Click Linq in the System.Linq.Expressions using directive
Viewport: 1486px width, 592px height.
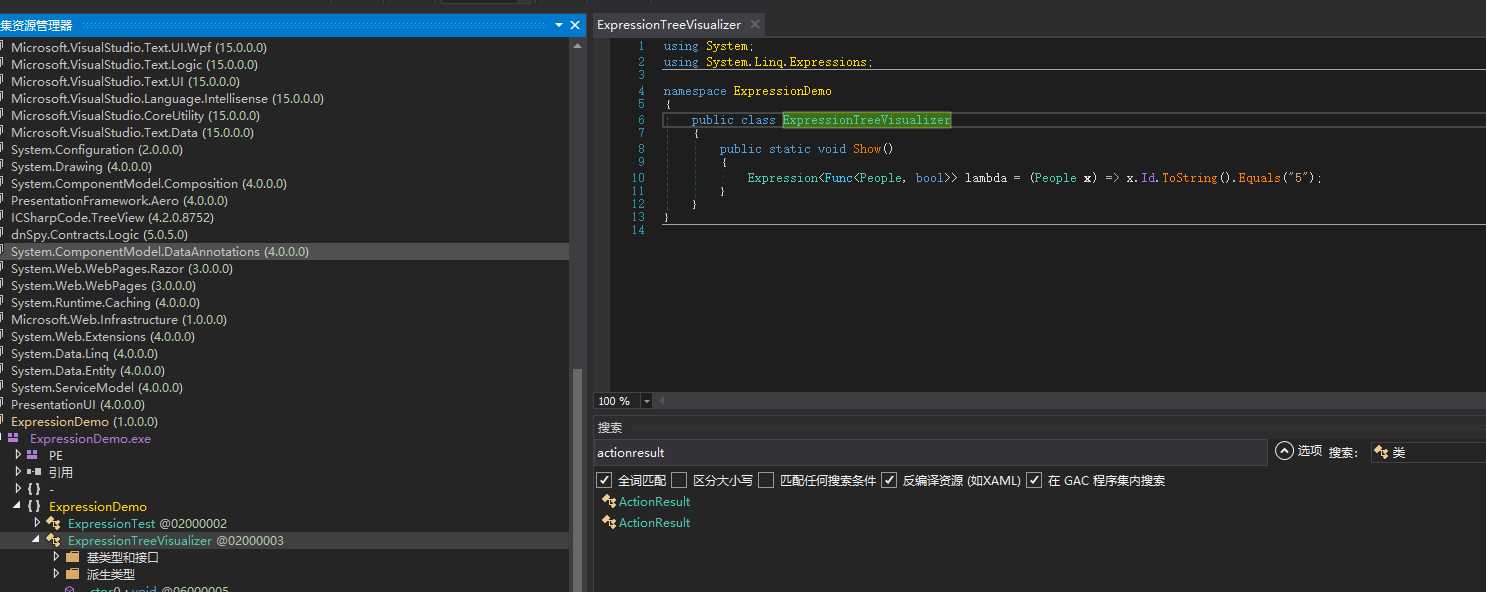768,62
